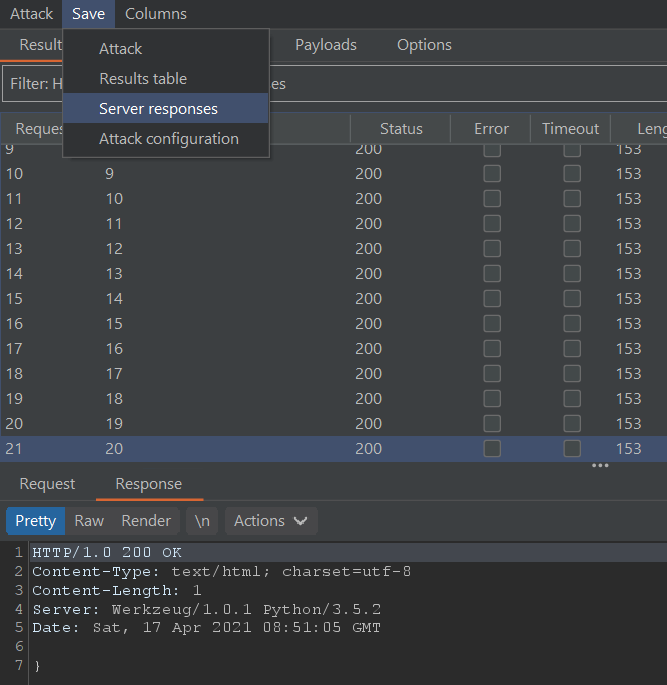
Task: Switch to Render response view
Action: 146,521
